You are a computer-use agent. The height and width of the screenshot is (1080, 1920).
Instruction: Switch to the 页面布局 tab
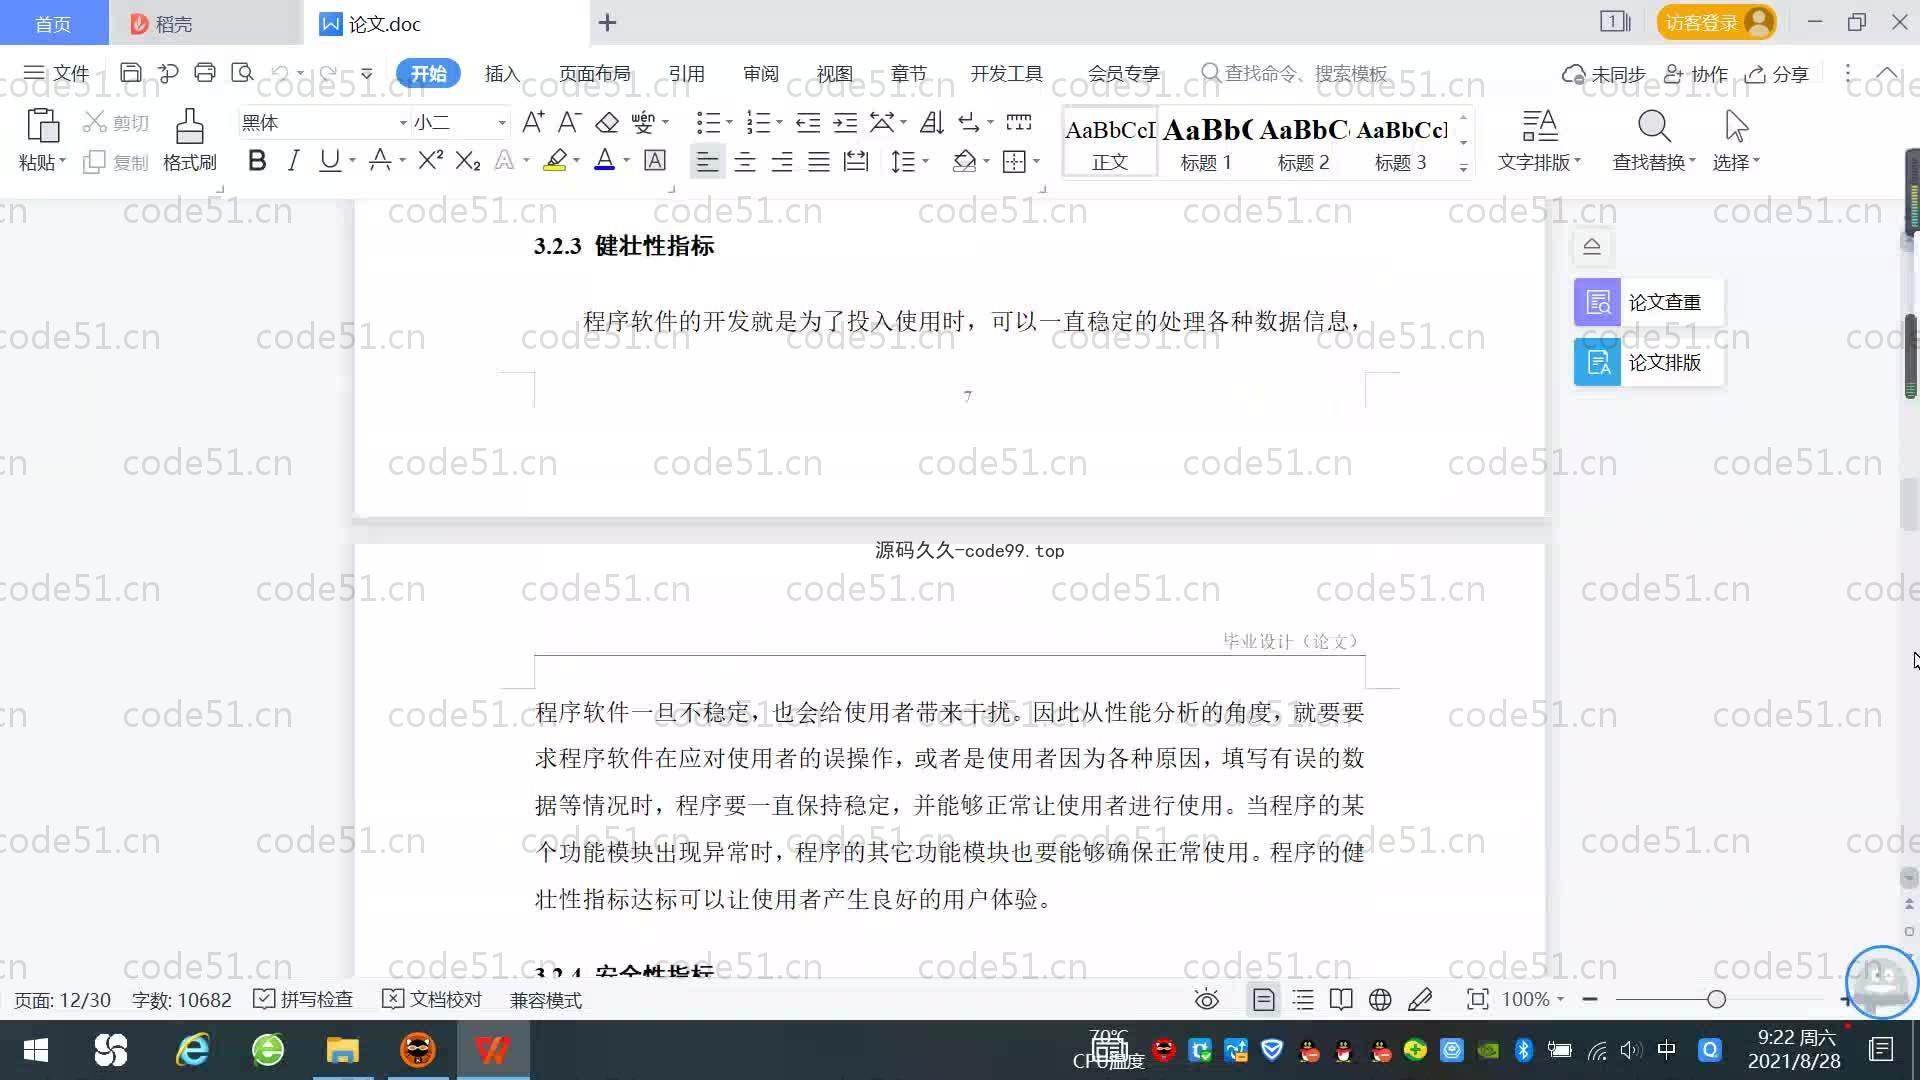point(594,74)
